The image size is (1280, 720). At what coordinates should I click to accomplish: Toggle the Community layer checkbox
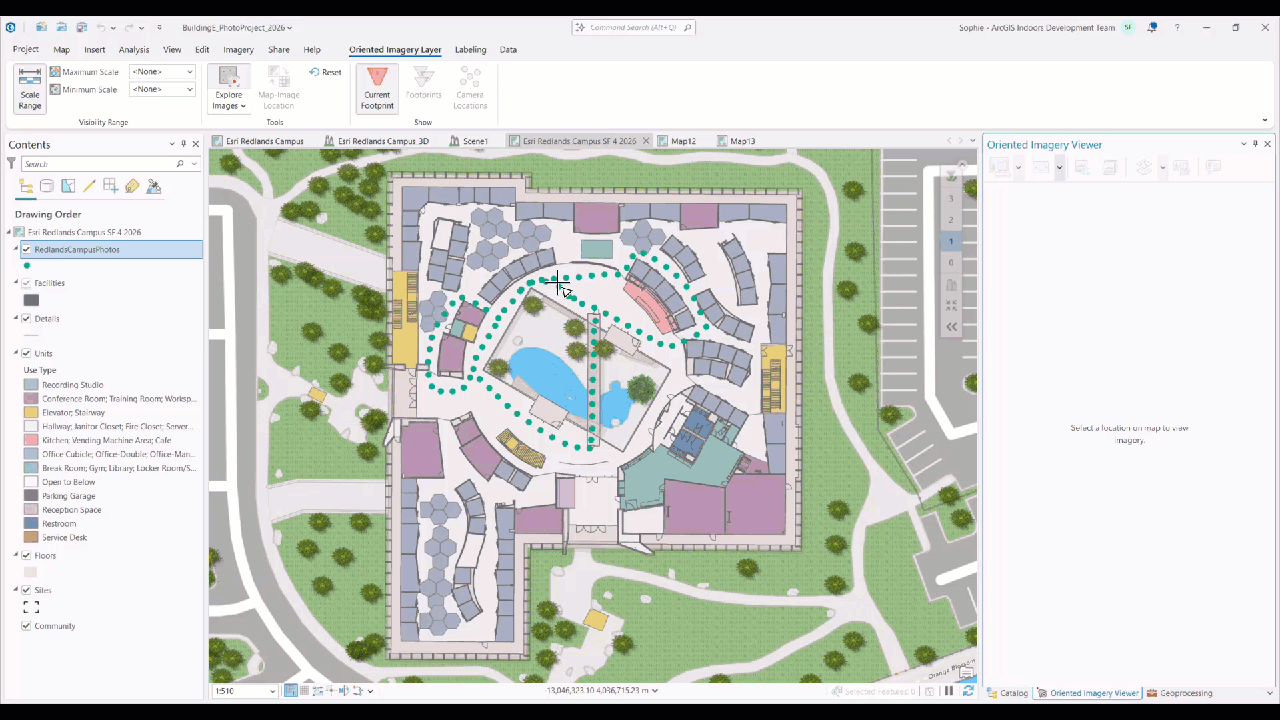pos(27,627)
